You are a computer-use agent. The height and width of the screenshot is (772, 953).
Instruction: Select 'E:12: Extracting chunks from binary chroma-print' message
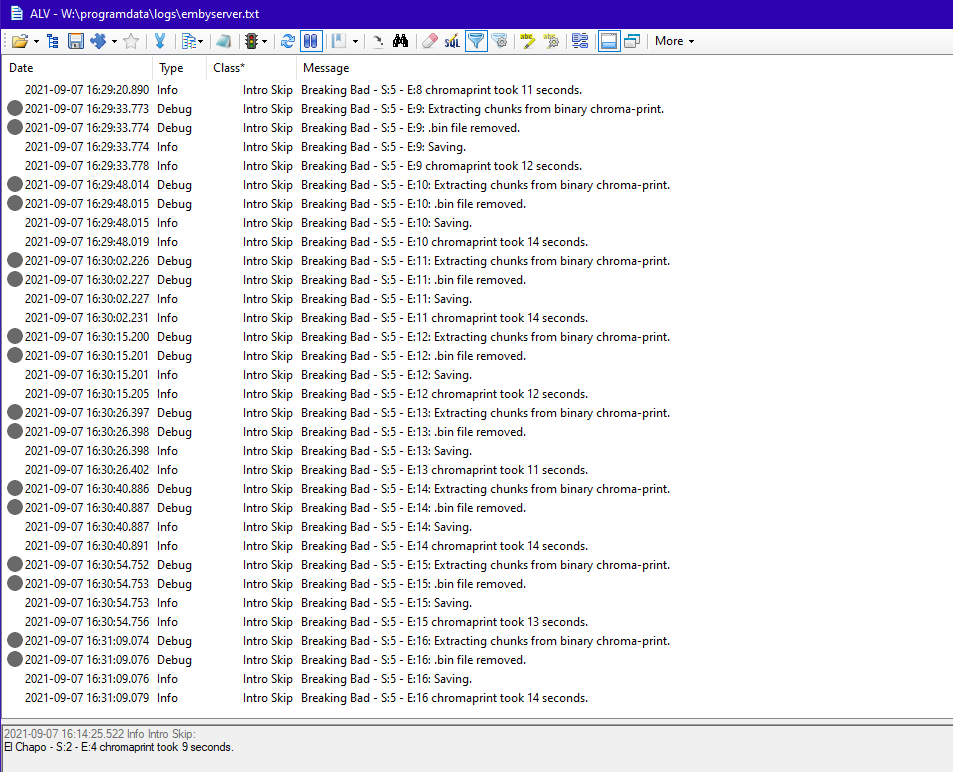(x=485, y=337)
